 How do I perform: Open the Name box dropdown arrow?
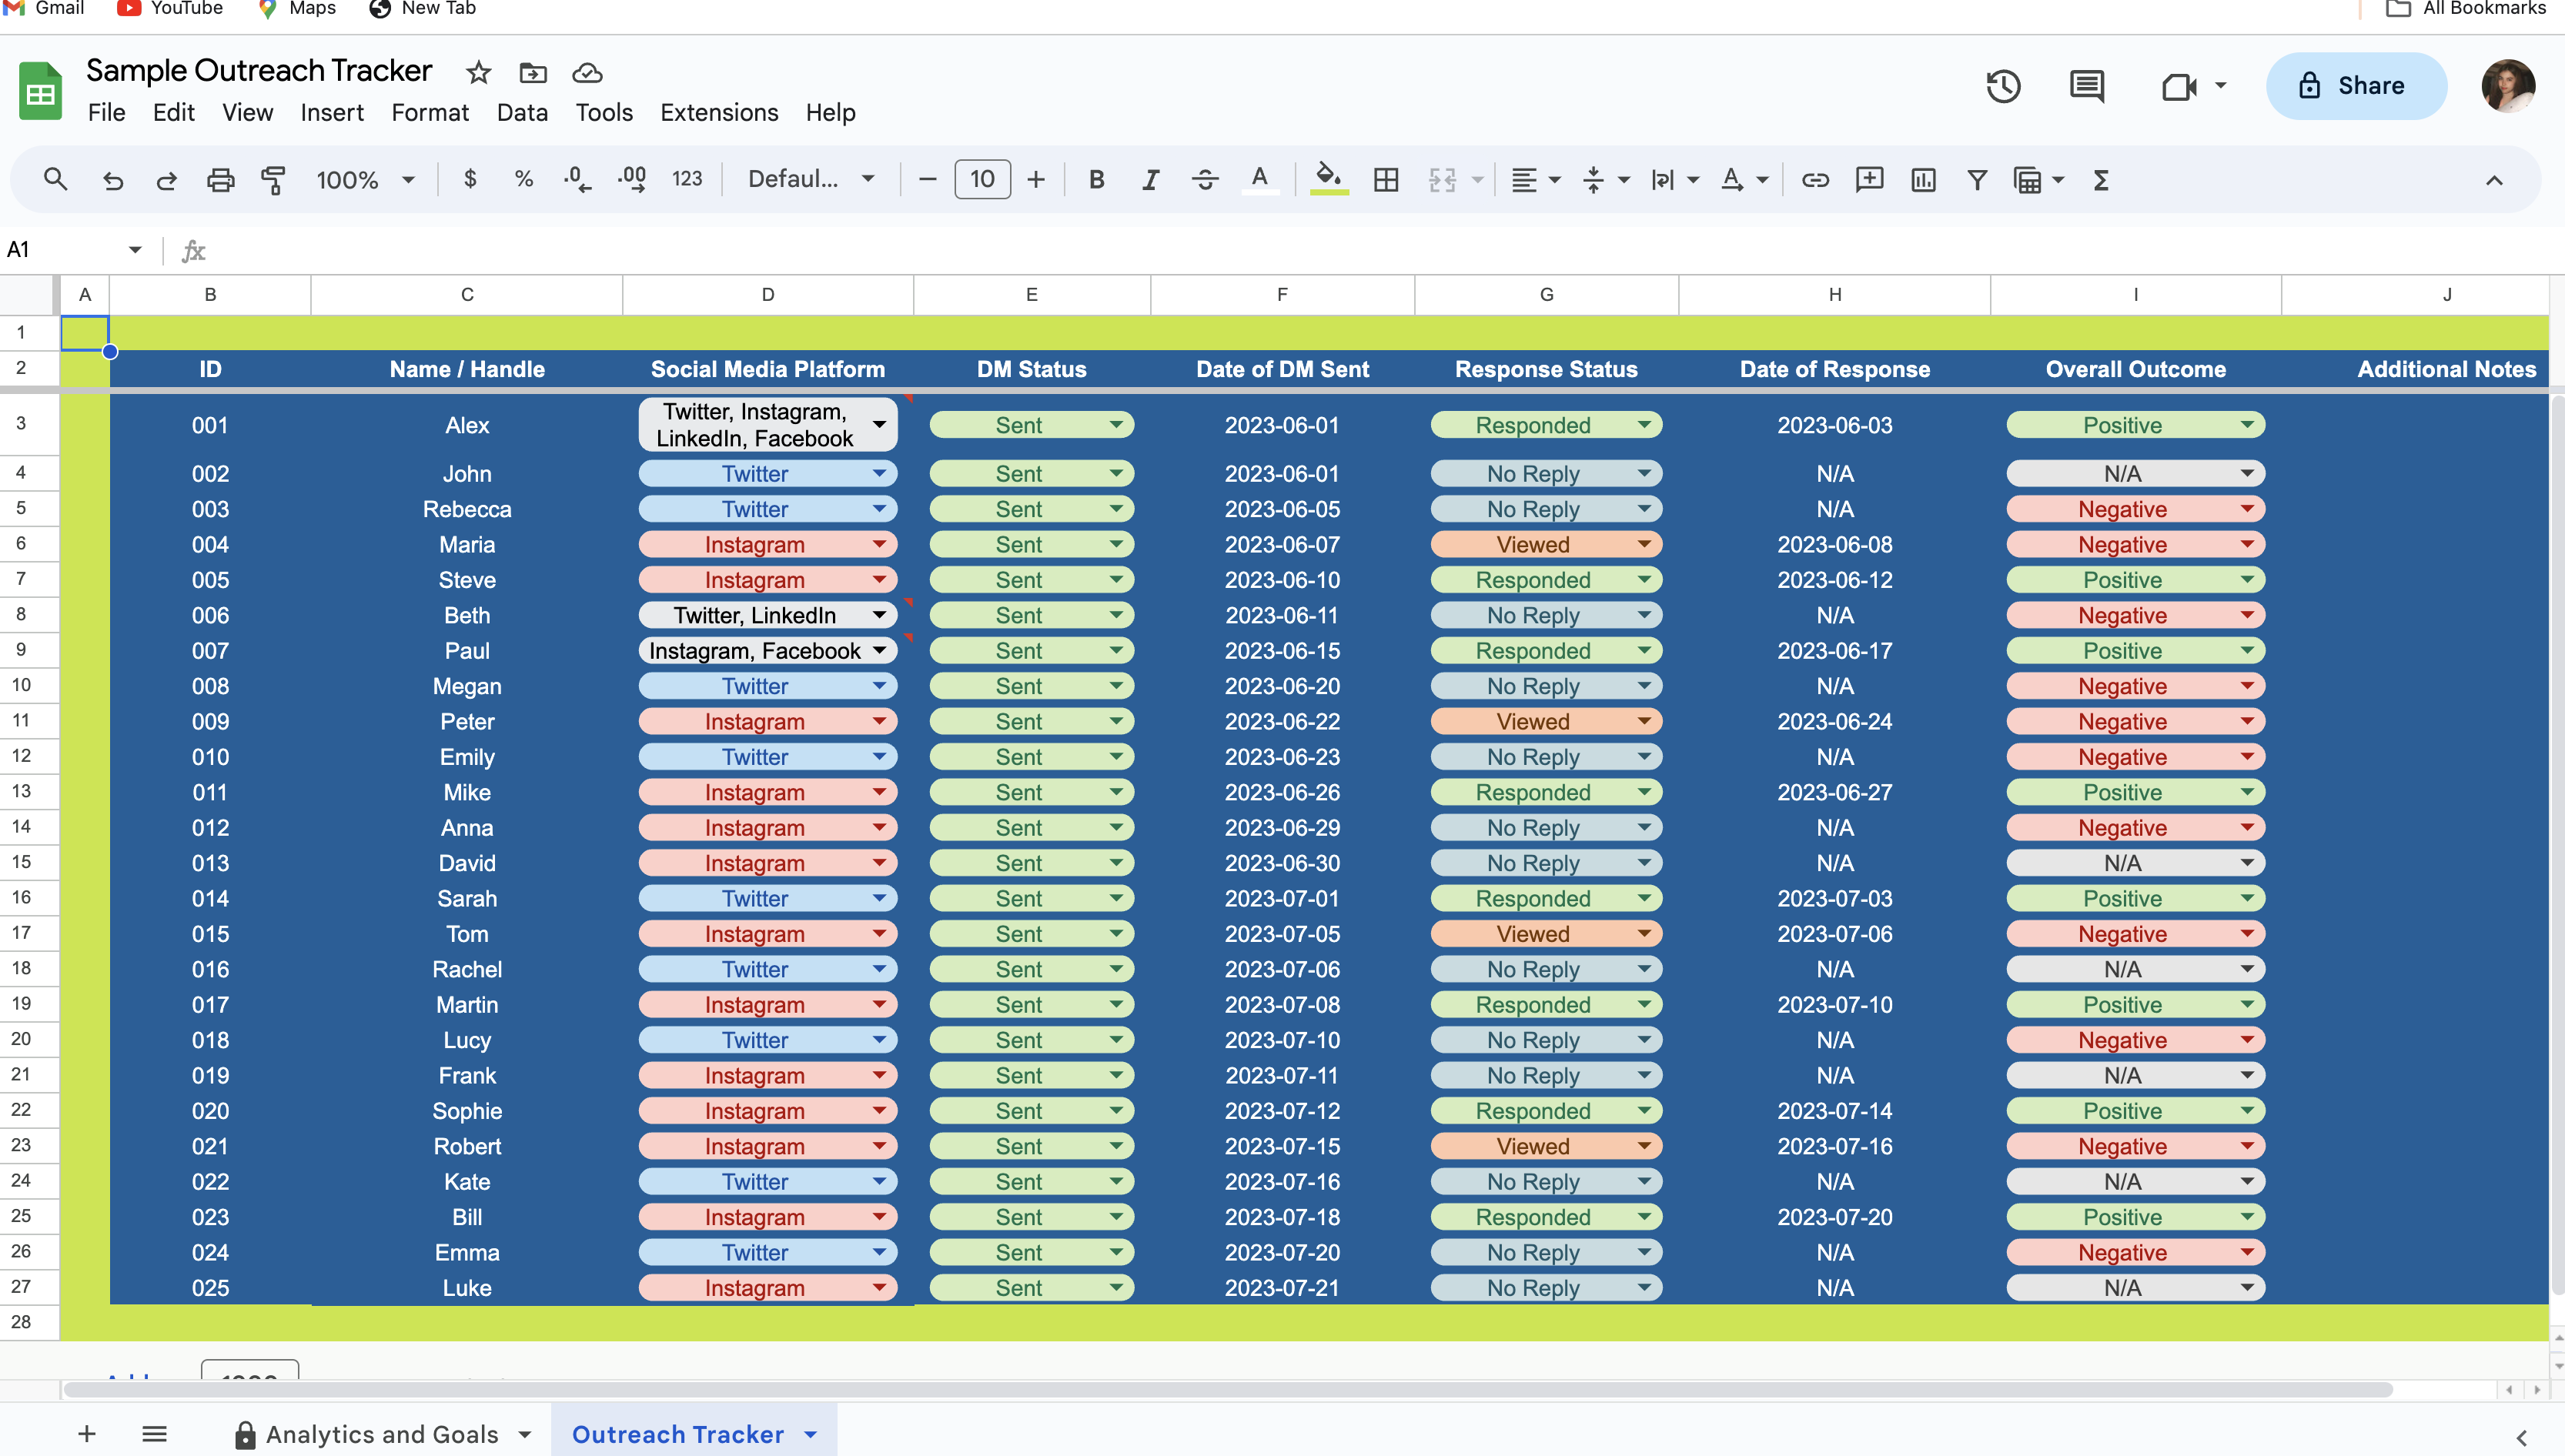pyautogui.click(x=135, y=250)
